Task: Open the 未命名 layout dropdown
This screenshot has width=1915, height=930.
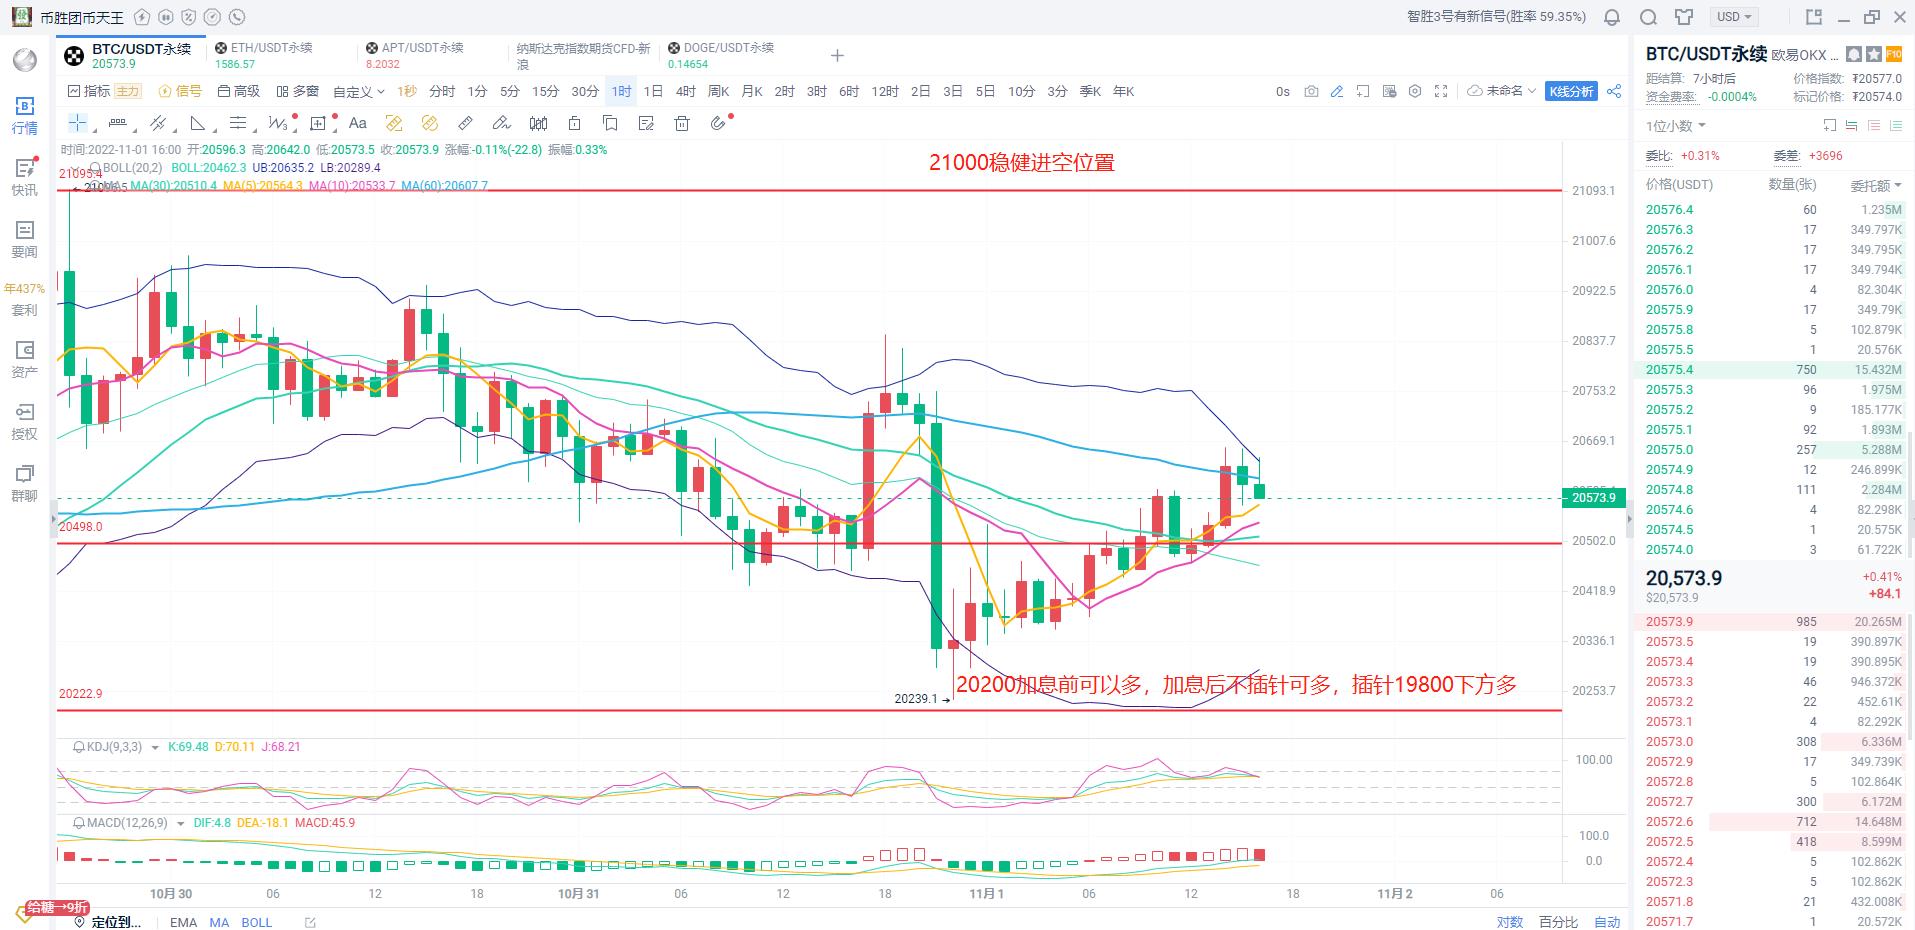Action: (x=1502, y=91)
